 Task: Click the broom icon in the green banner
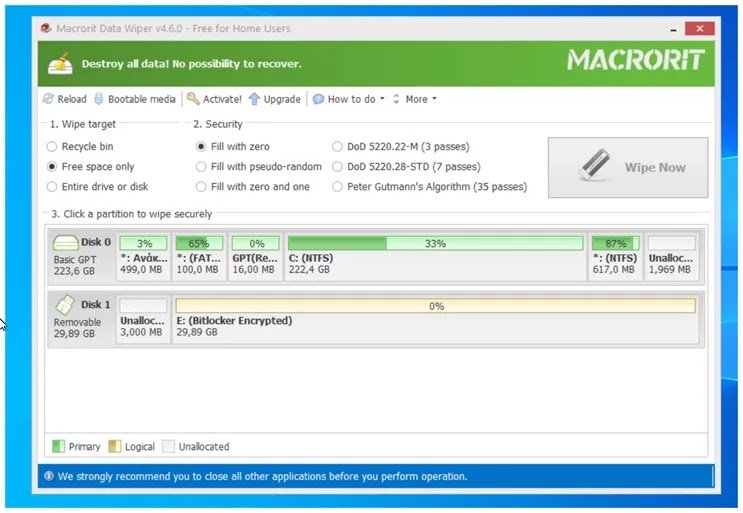click(61, 64)
